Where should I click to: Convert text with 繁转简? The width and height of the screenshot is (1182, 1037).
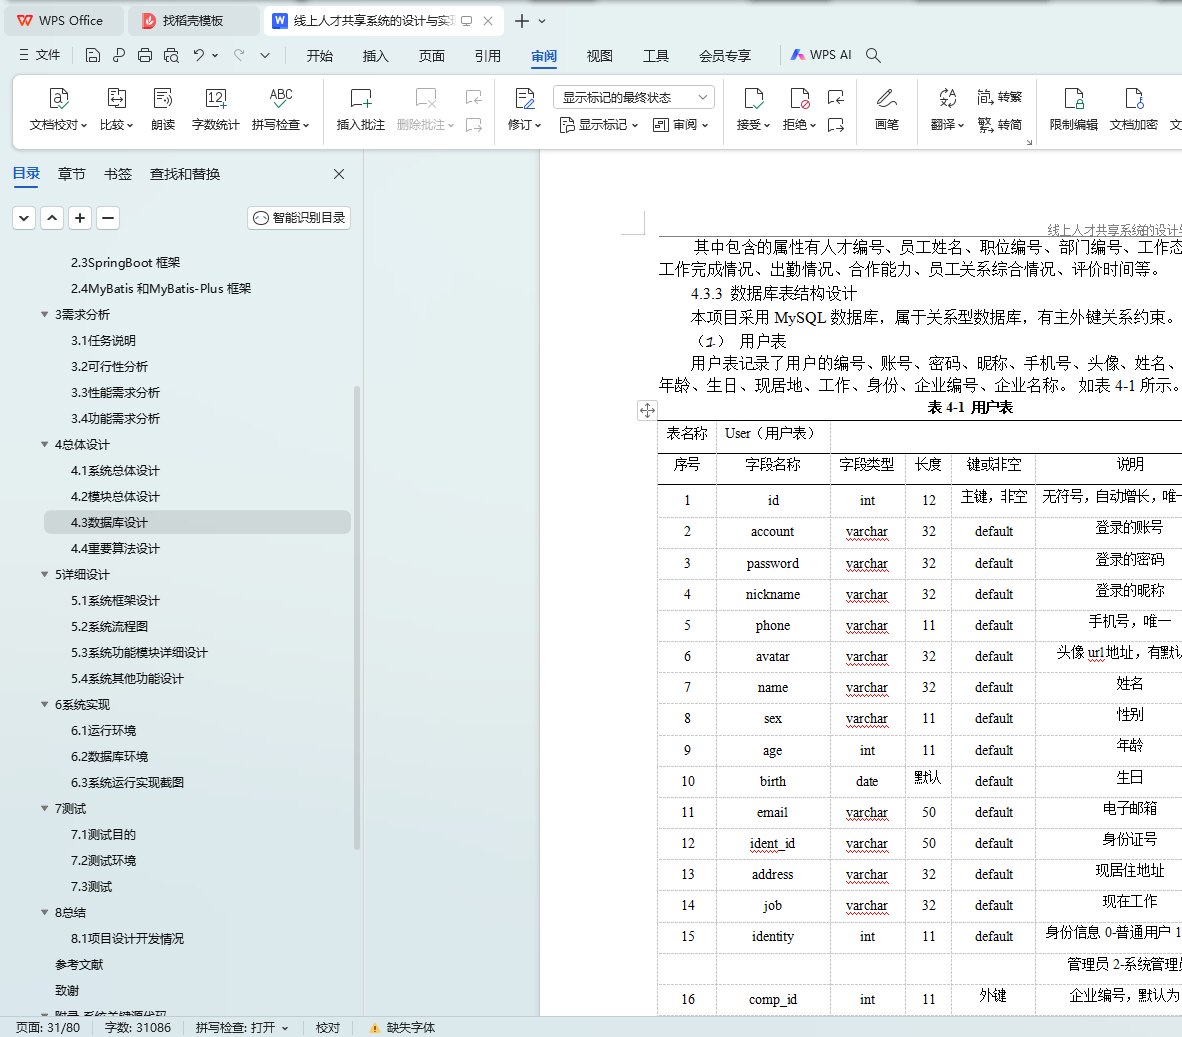coord(1000,124)
